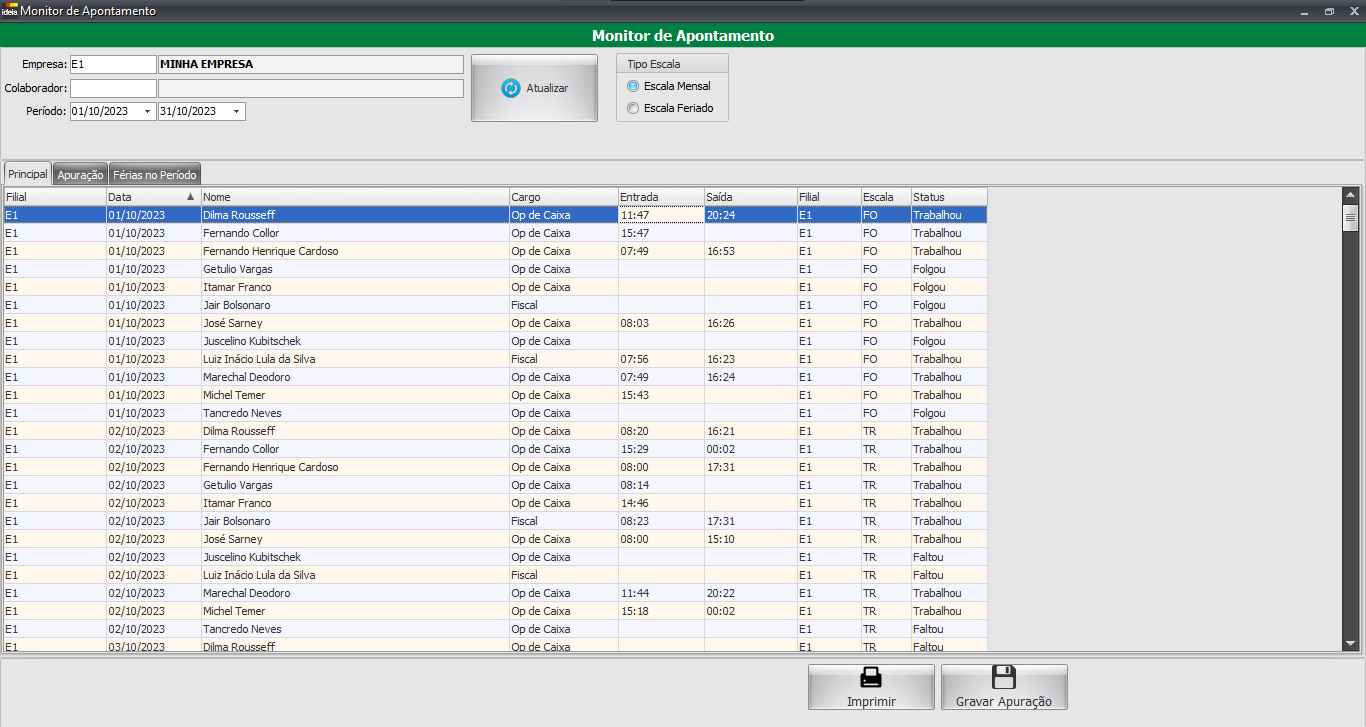Viewport: 1366px width, 727px height.
Task: Click the app icon in title bar
Action: (9, 11)
